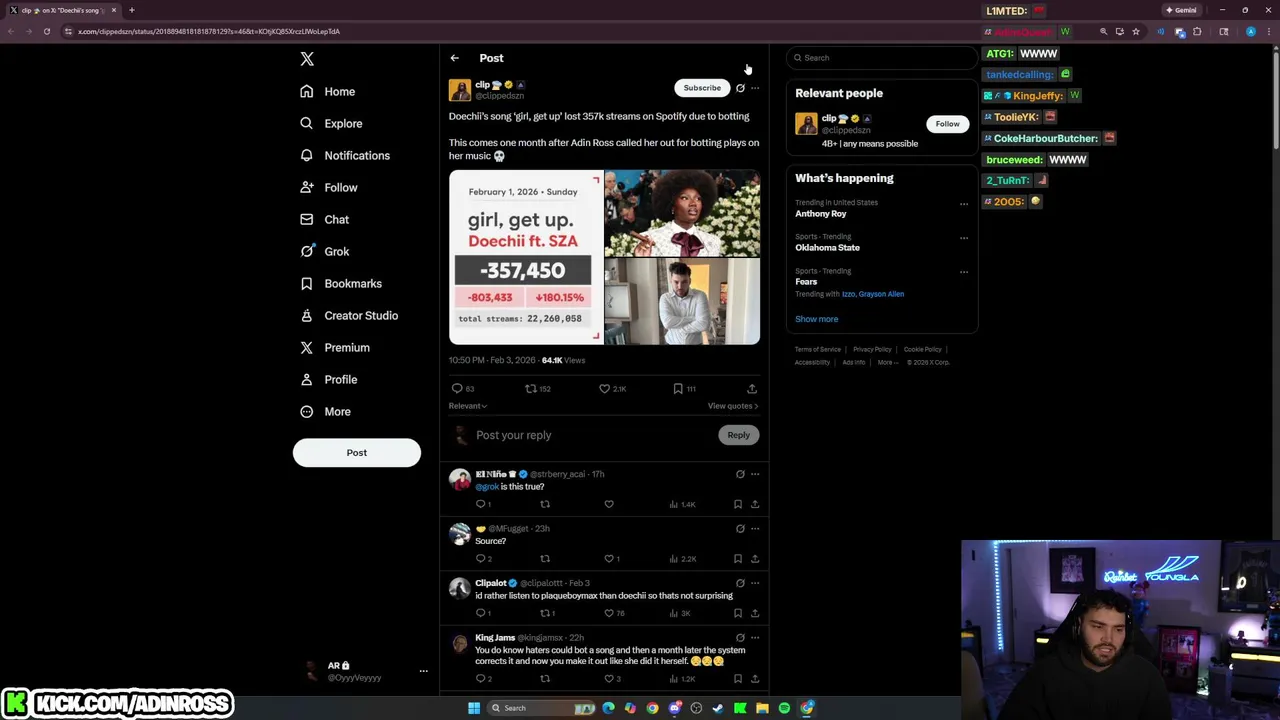This screenshot has width=1280, height=720.
Task: Click the reply icon on main post
Action: (x=457, y=388)
